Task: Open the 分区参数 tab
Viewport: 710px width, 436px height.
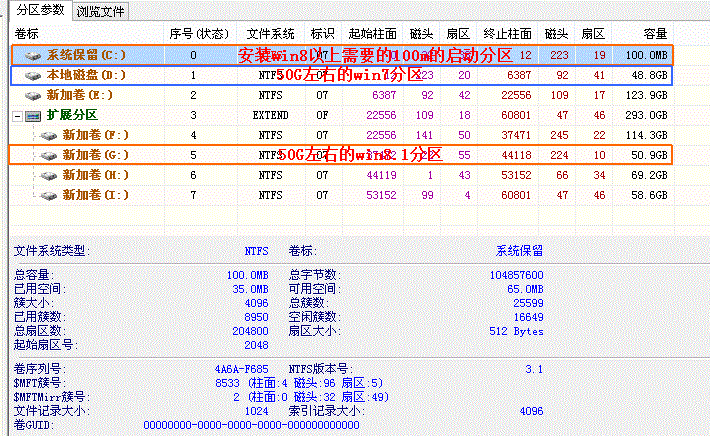Action: tap(40, 11)
